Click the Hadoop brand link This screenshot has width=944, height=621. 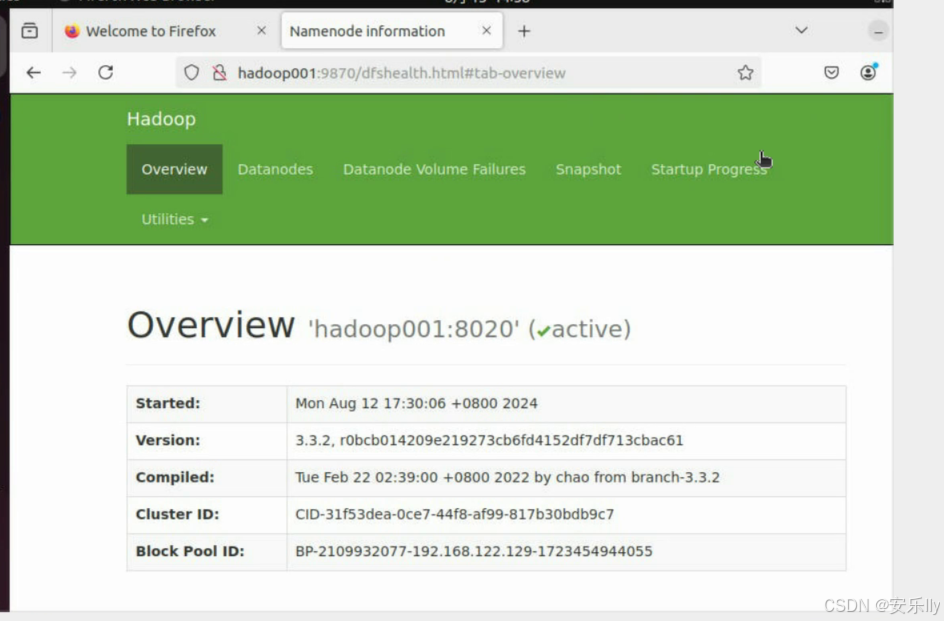[x=161, y=119]
